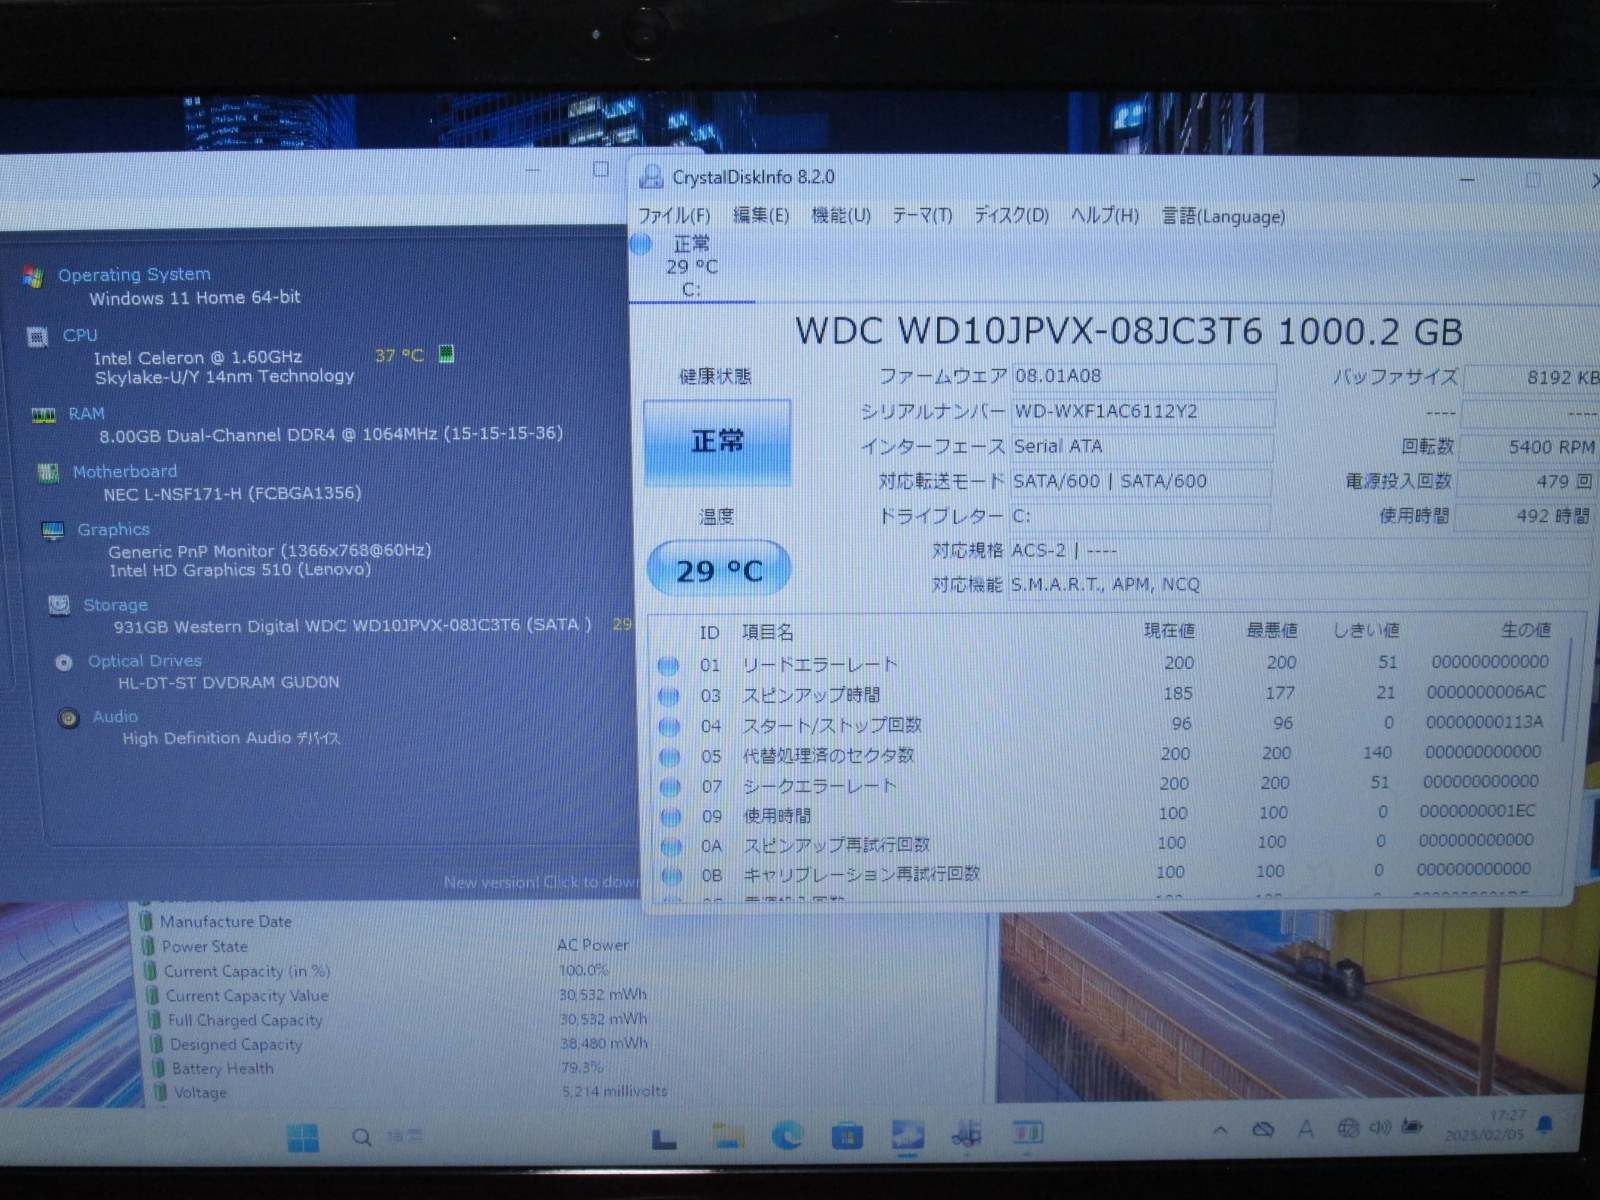
Task: Open the ファイル(F) menu in CrystalDiskInfo
Action: pos(674,216)
